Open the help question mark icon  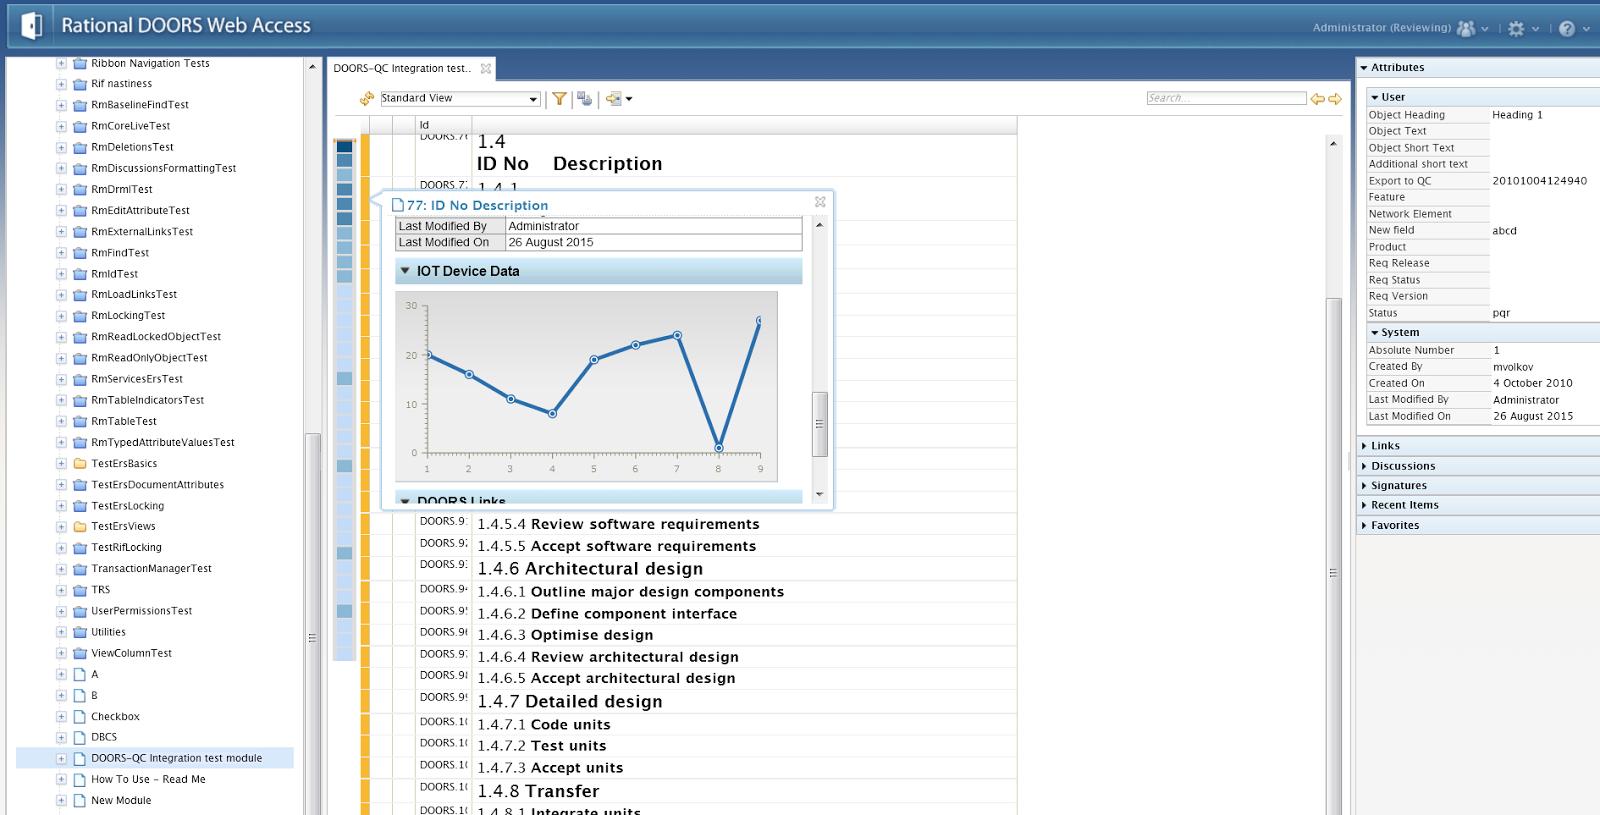pos(1567,28)
